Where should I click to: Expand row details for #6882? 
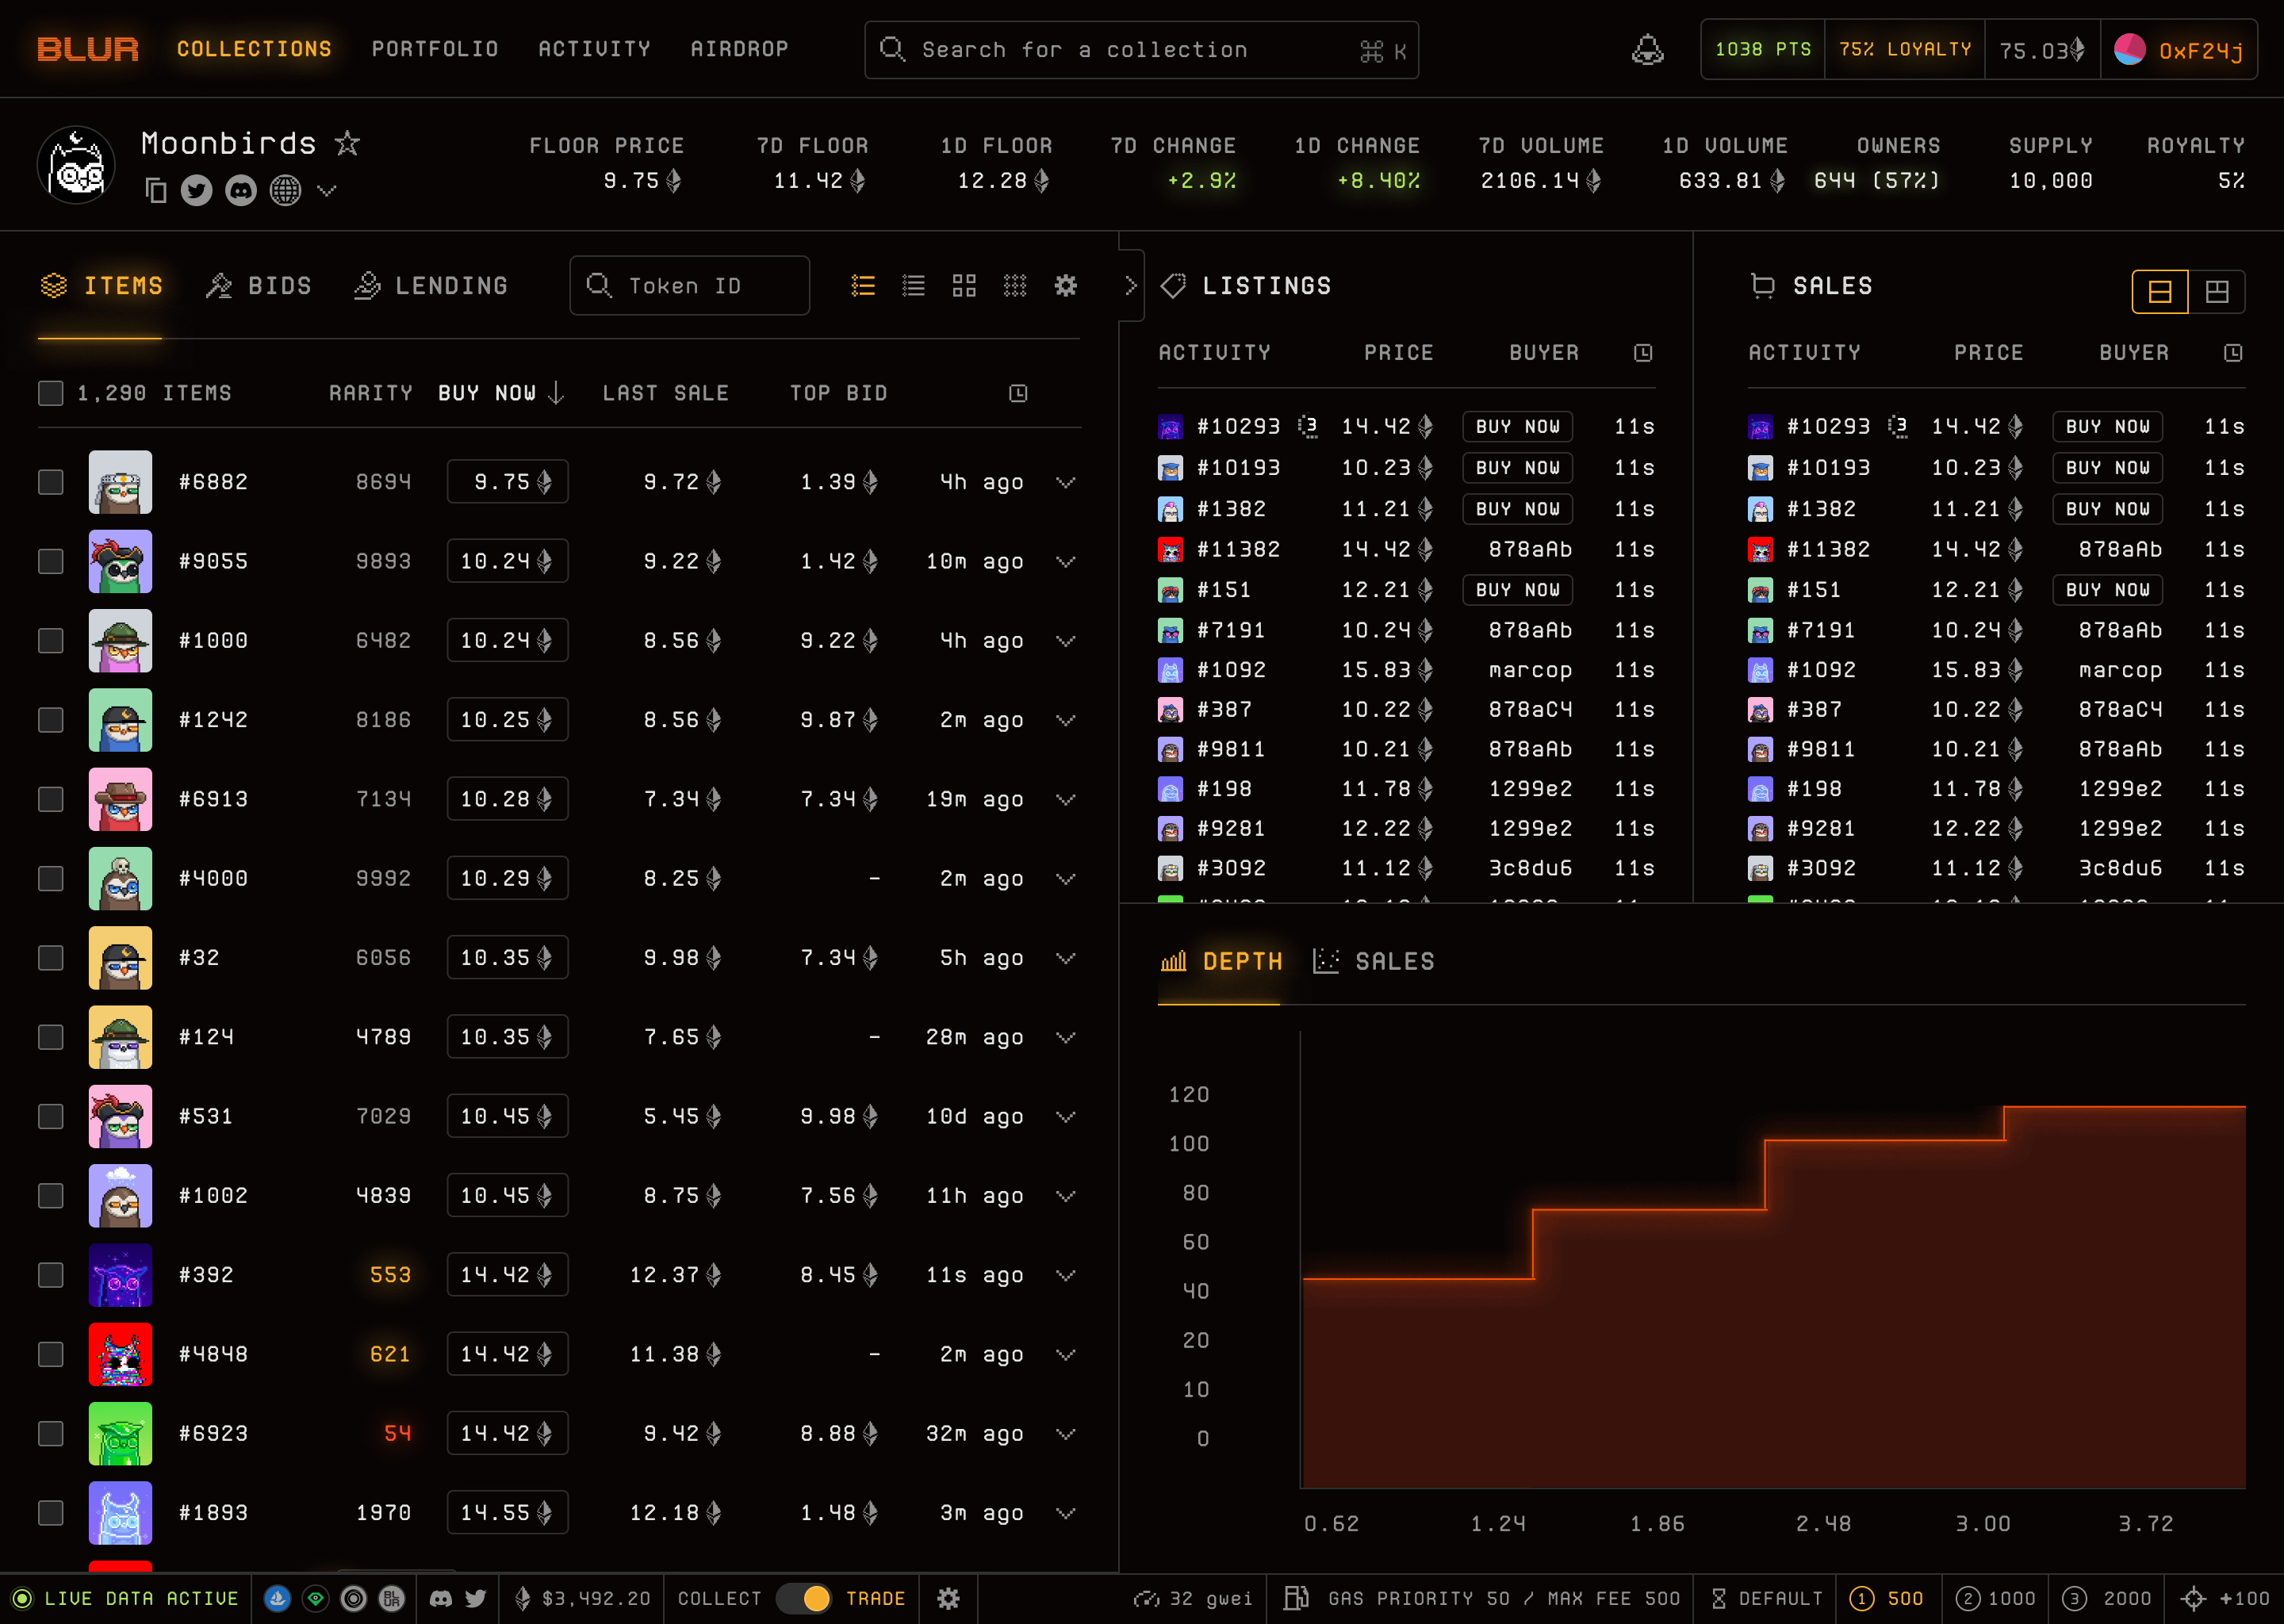[1066, 482]
